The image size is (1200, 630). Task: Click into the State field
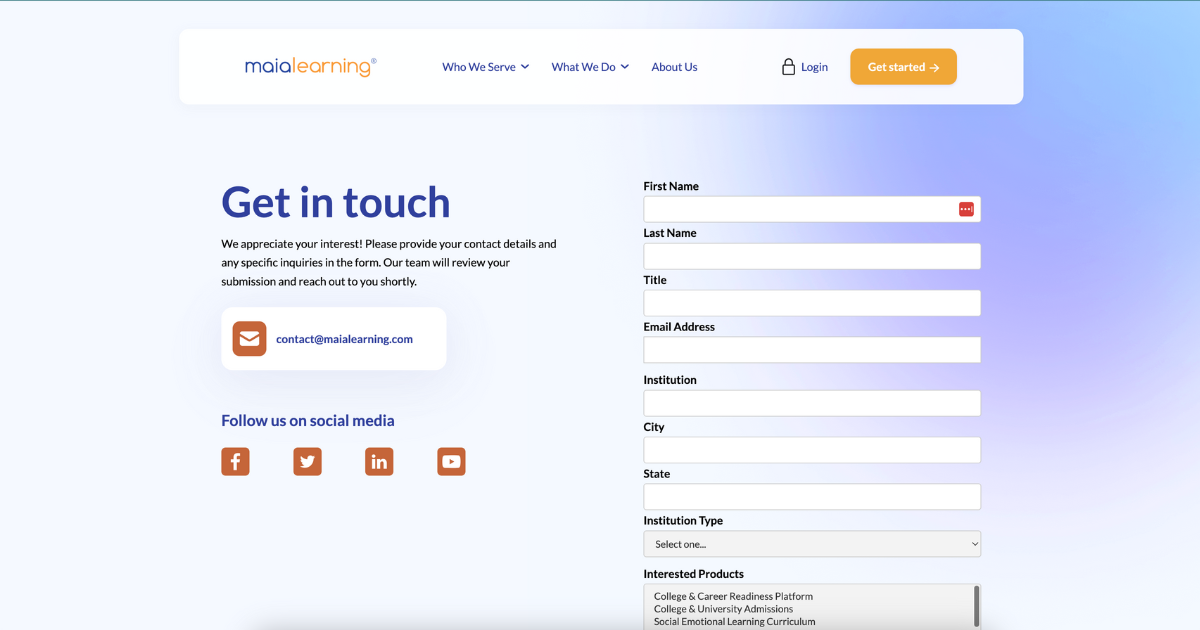point(811,496)
